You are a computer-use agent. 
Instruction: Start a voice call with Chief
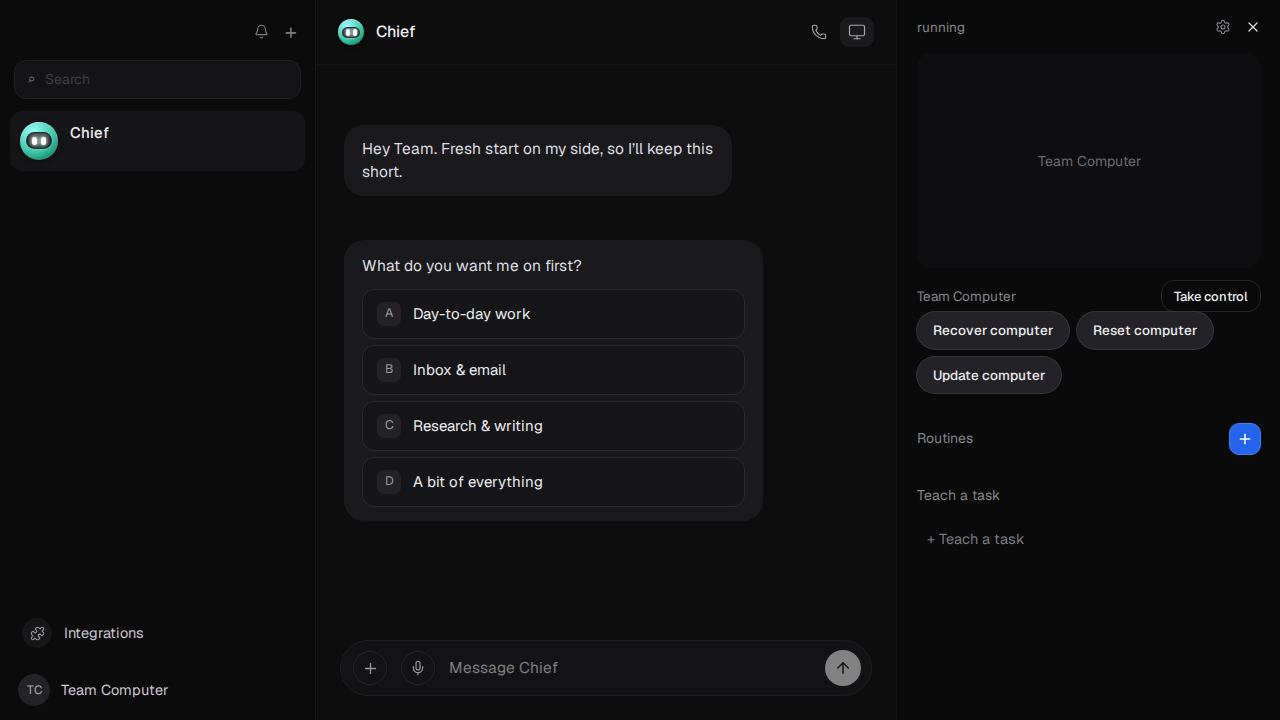[819, 32]
